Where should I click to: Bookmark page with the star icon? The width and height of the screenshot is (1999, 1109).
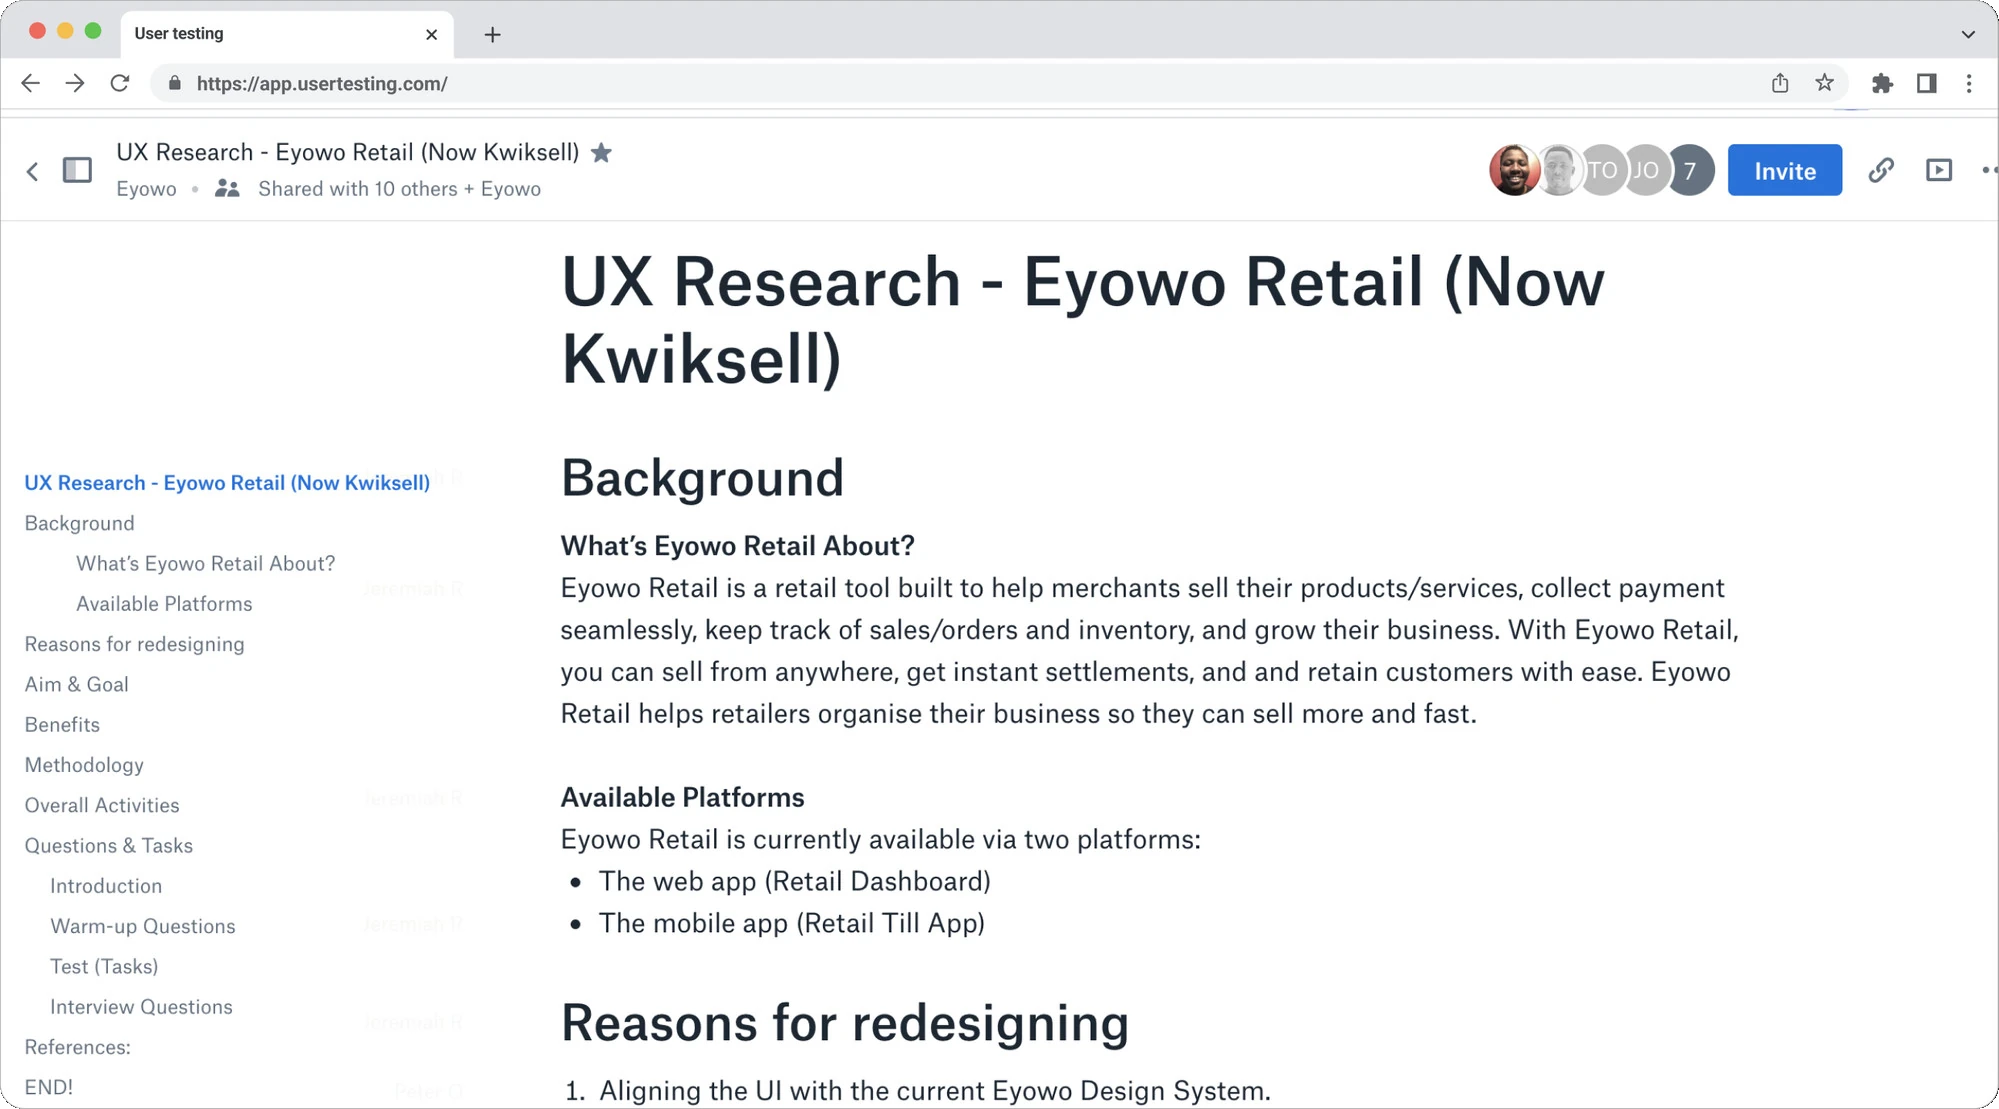point(1825,83)
